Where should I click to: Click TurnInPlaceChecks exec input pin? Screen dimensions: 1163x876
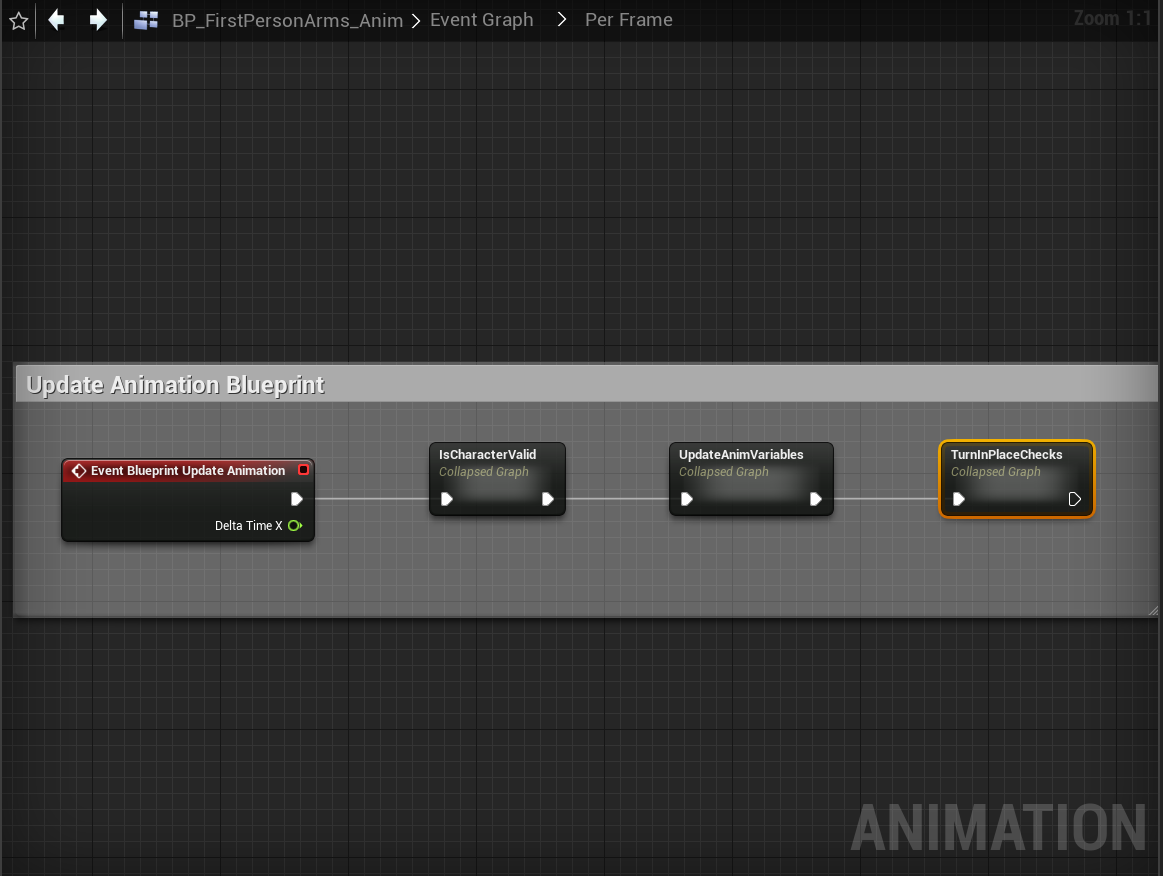[959, 499]
